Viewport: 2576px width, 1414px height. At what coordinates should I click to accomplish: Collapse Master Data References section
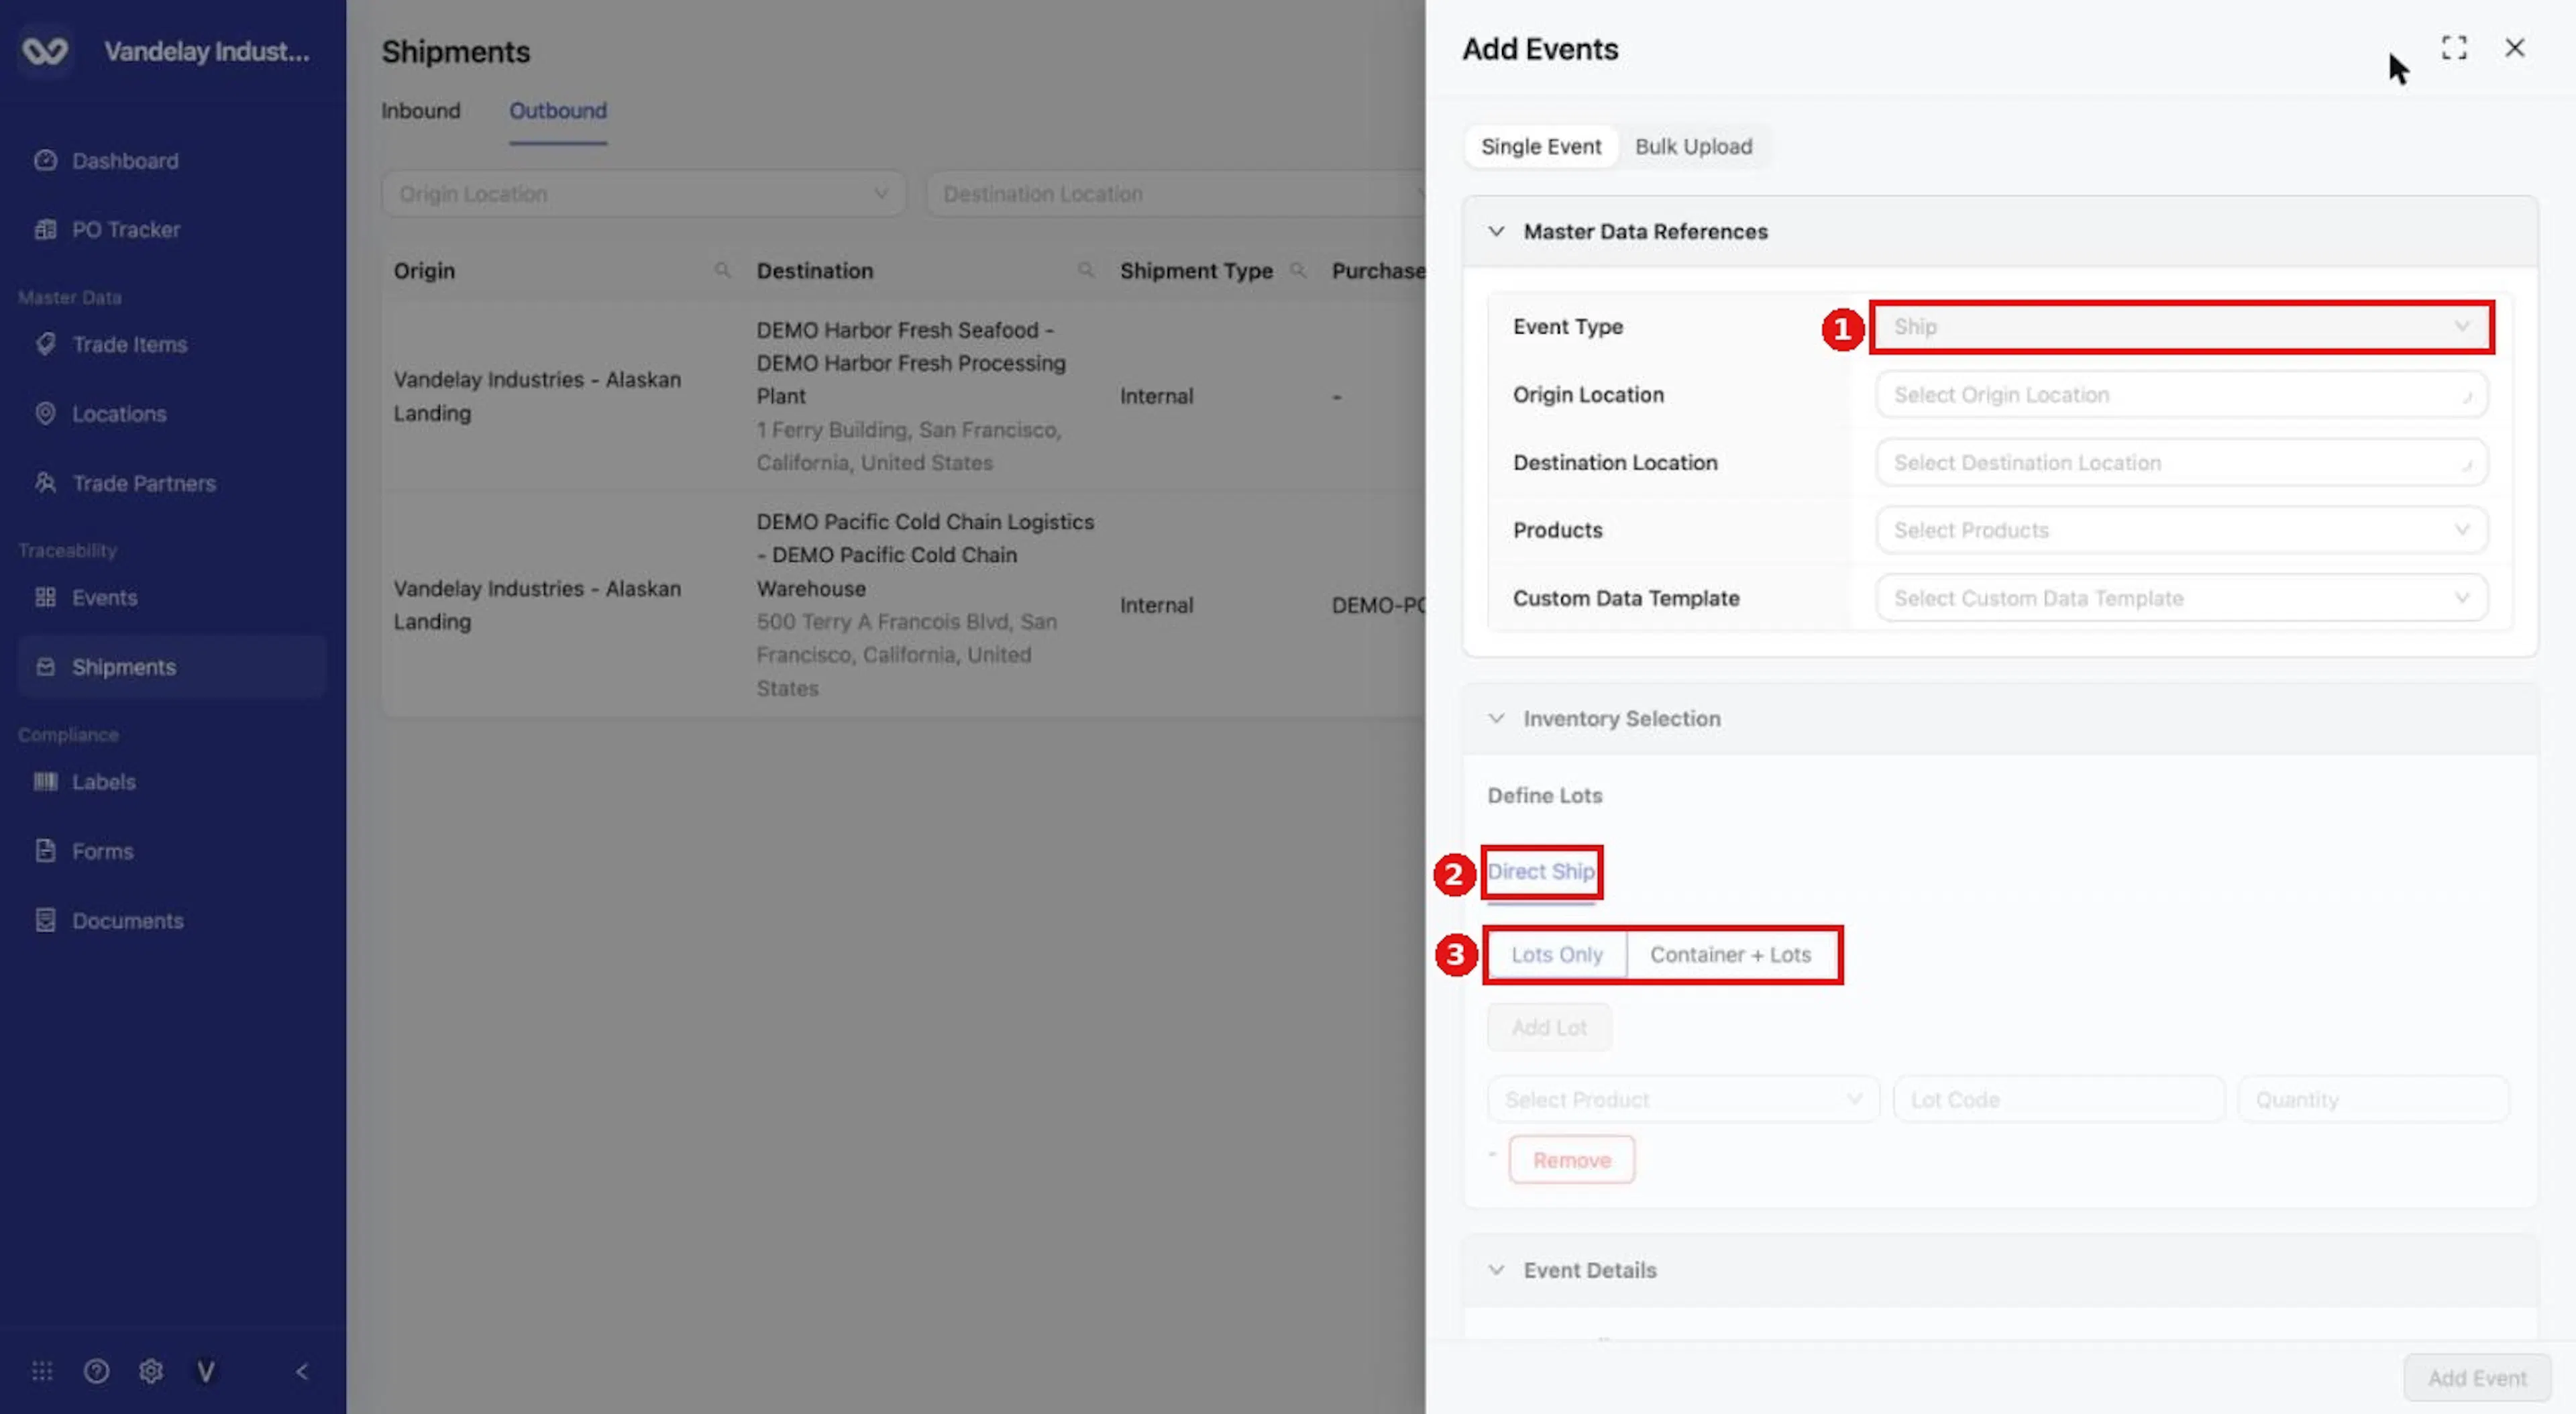point(1496,231)
